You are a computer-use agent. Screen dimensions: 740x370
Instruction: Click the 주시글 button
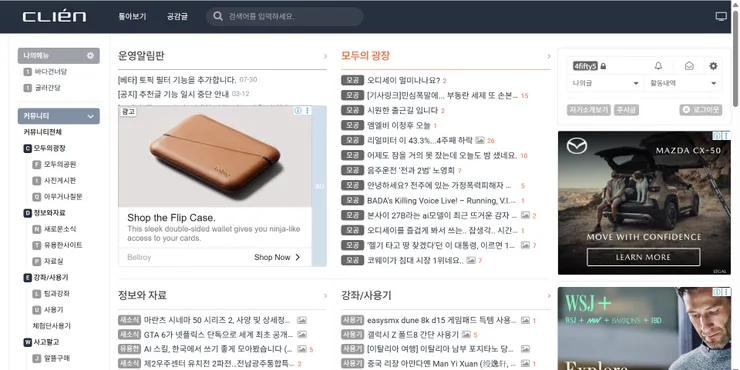[626, 110]
